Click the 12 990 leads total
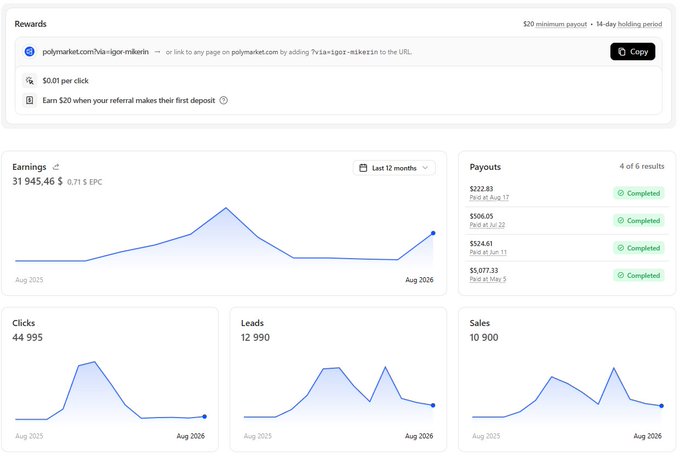Viewport: 680px width, 457px height. 255,337
